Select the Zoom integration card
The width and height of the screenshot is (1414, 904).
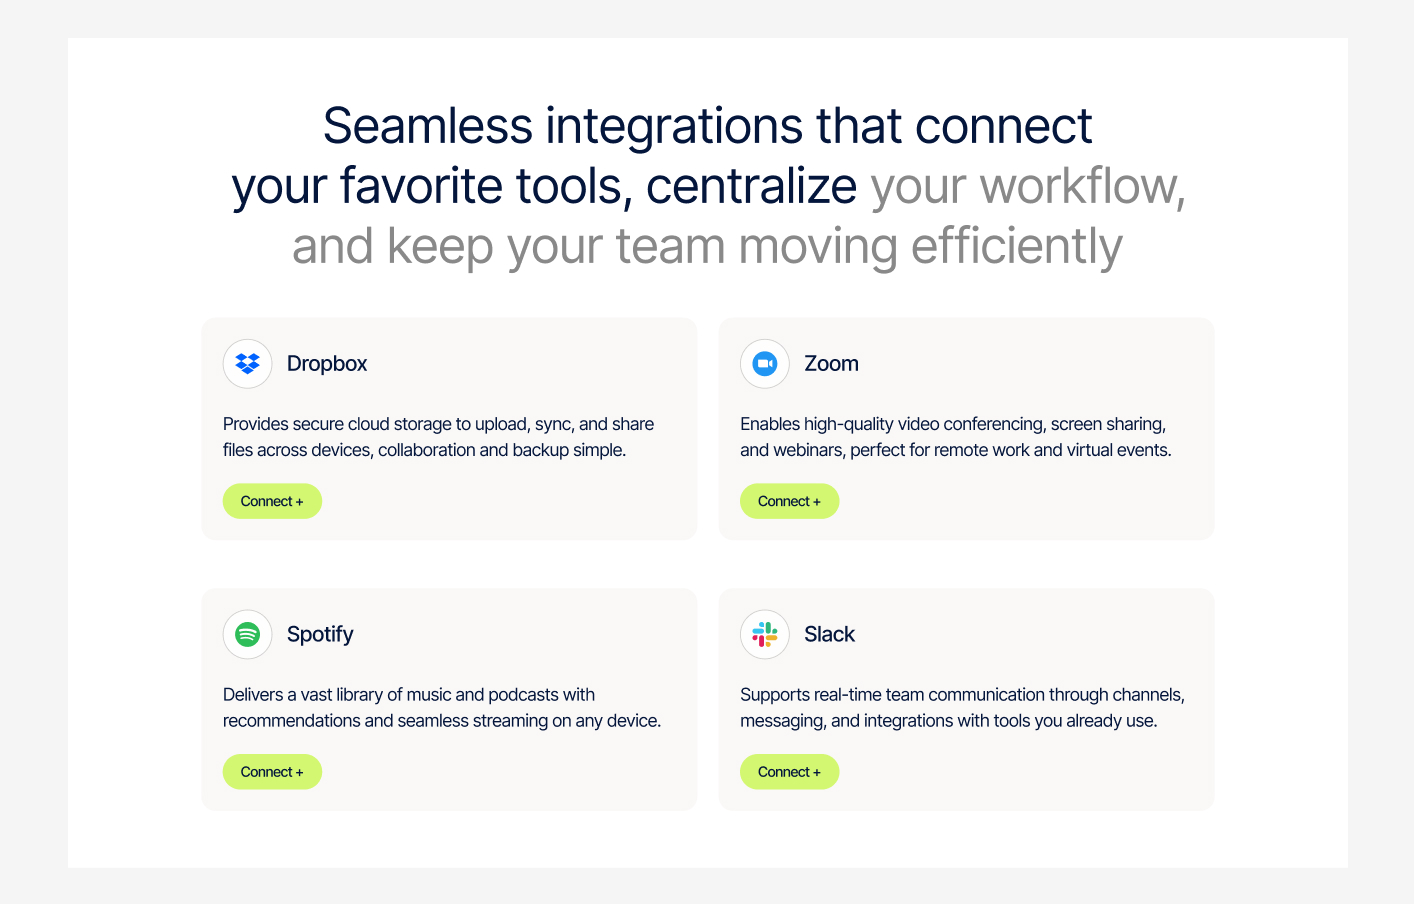(x=966, y=428)
